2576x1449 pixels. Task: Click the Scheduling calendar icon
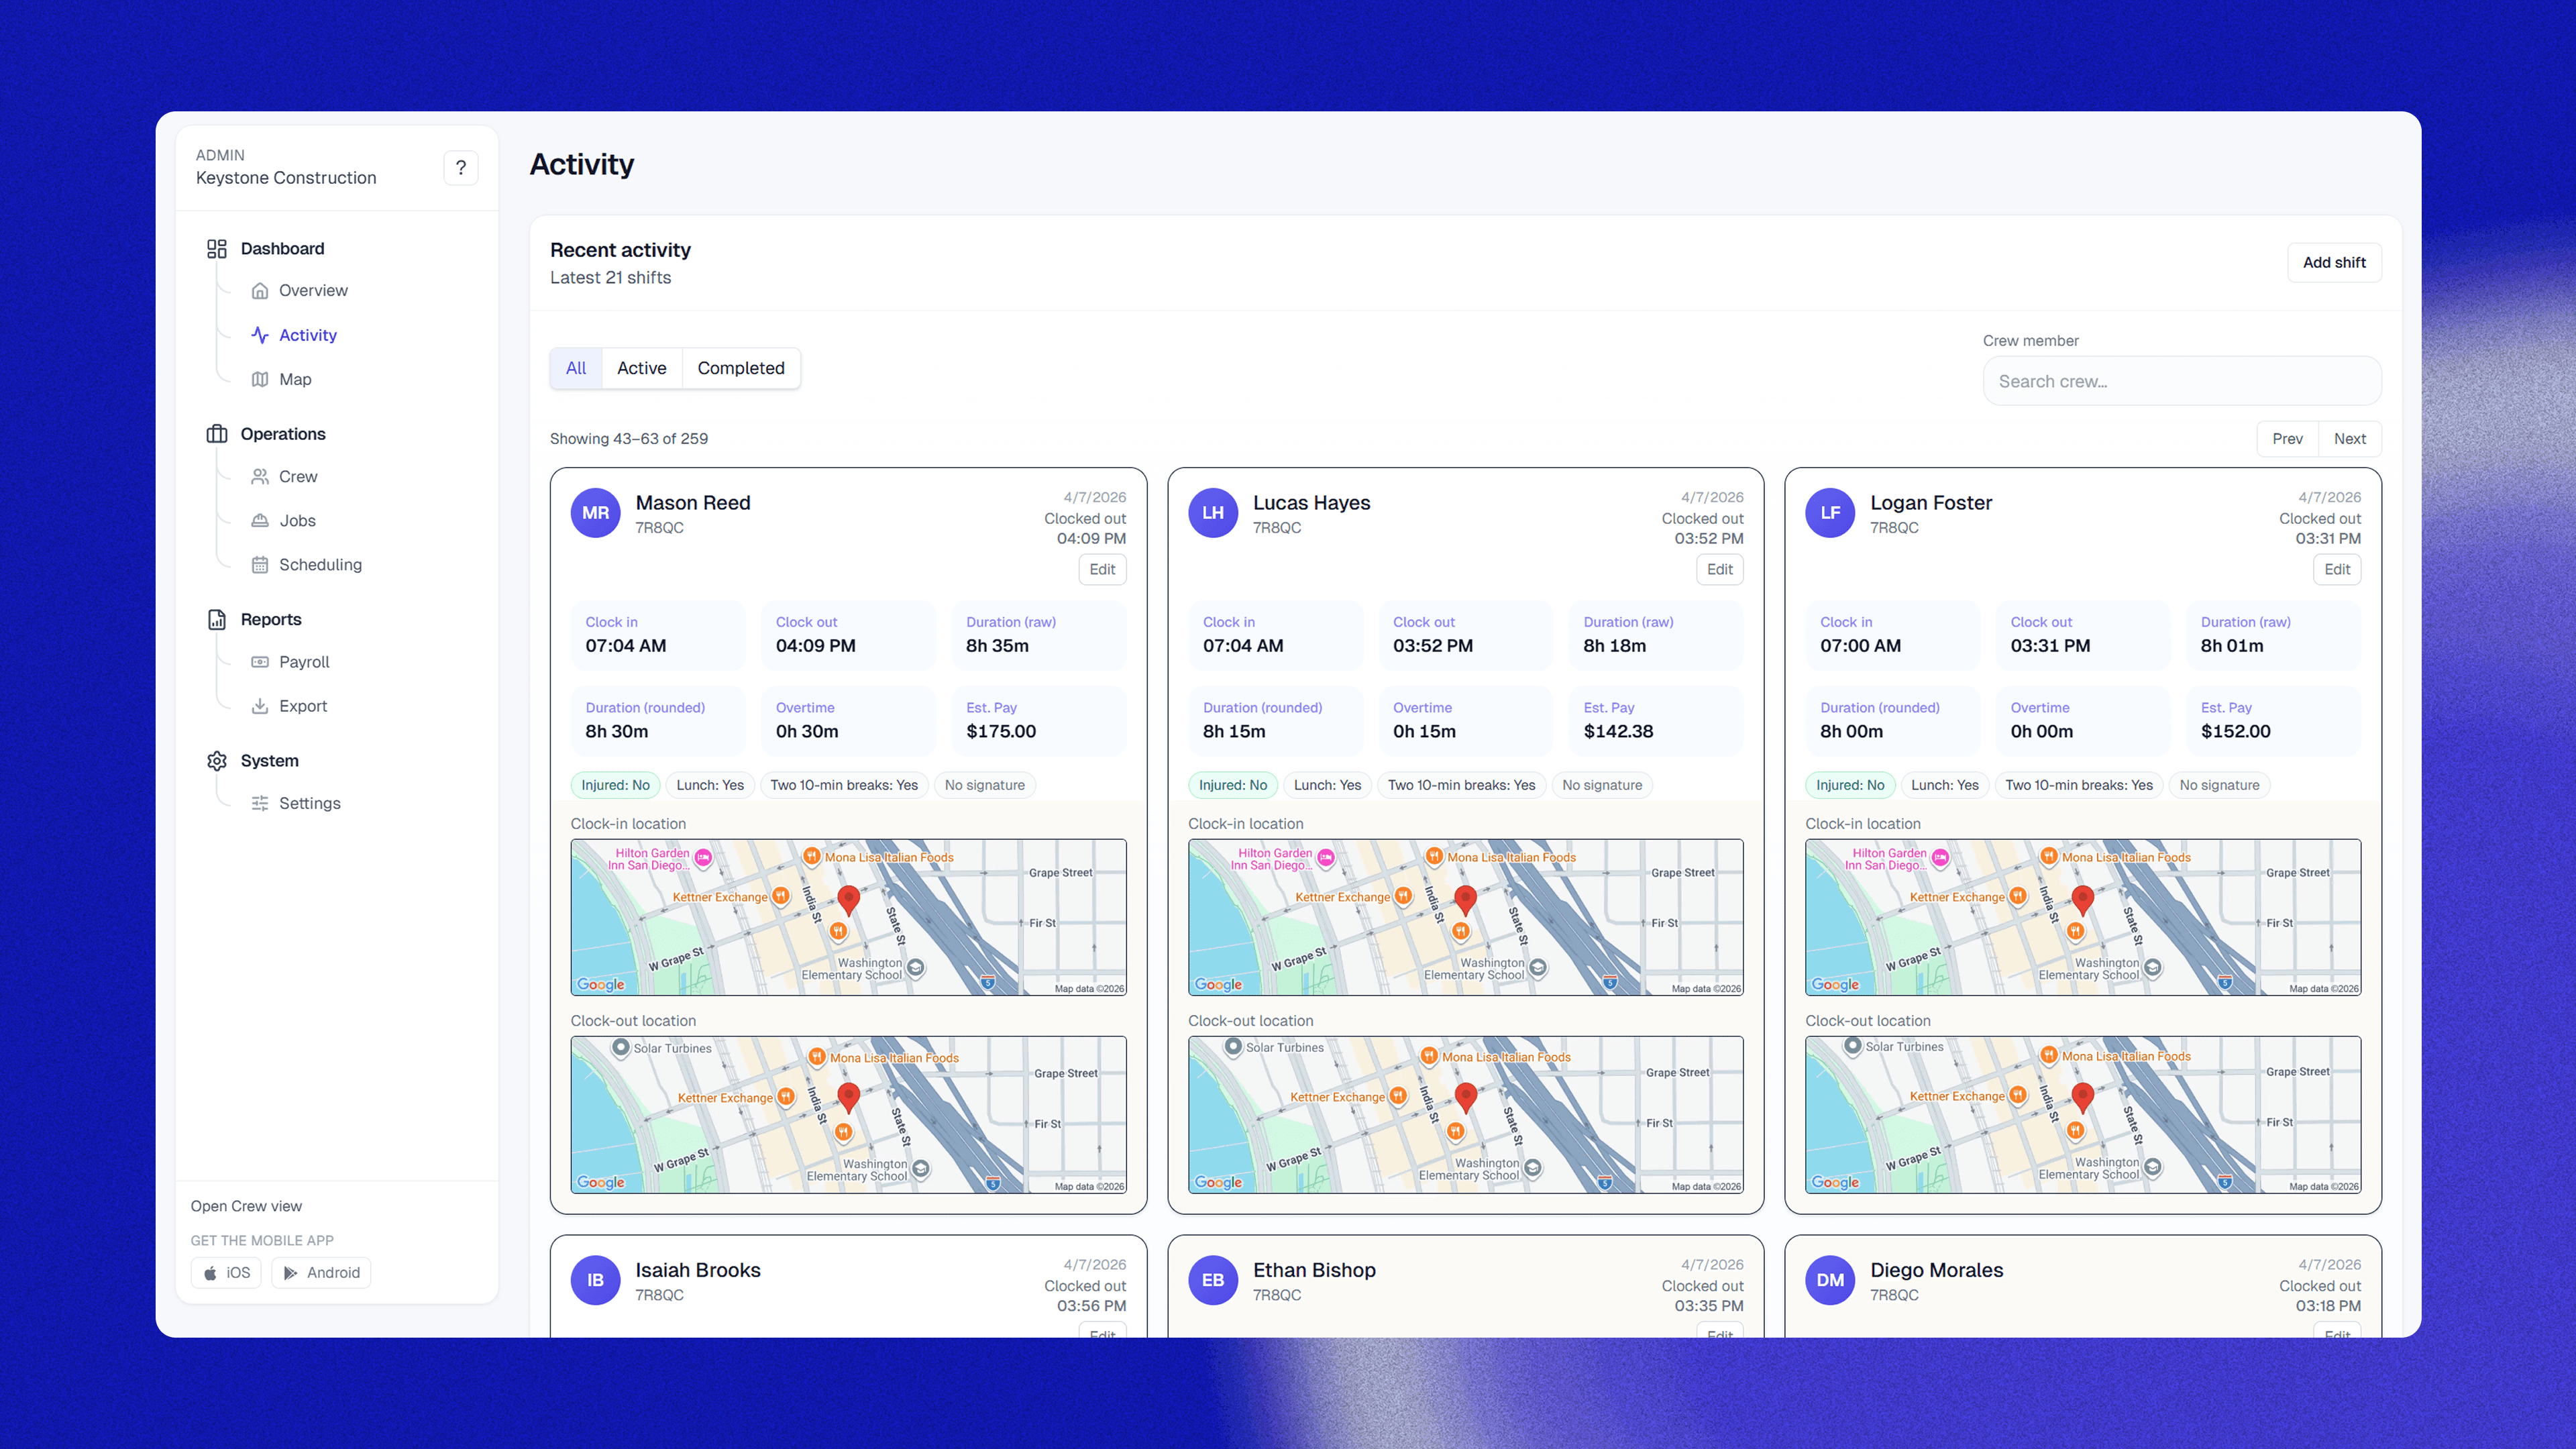tap(260, 565)
